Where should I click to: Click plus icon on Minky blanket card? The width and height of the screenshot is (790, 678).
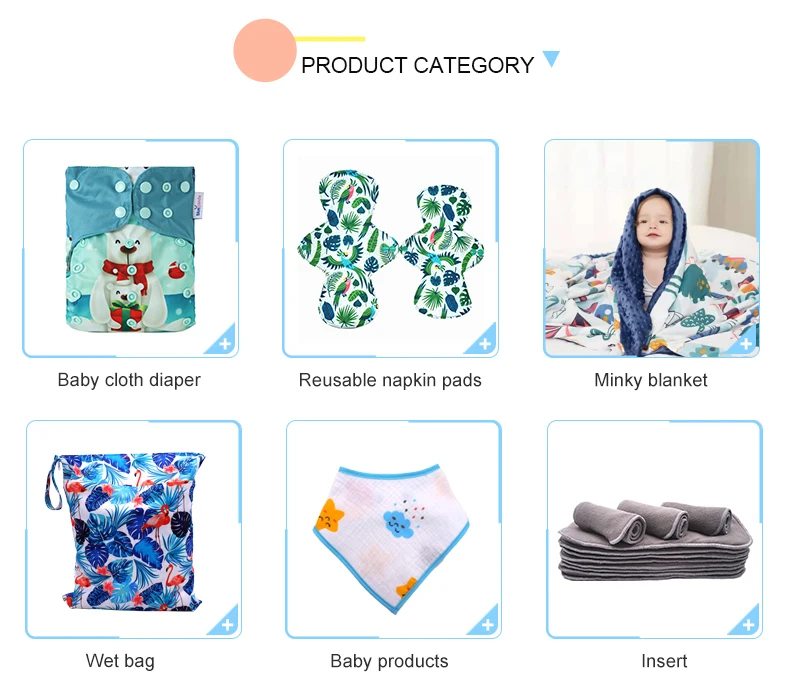point(746,344)
